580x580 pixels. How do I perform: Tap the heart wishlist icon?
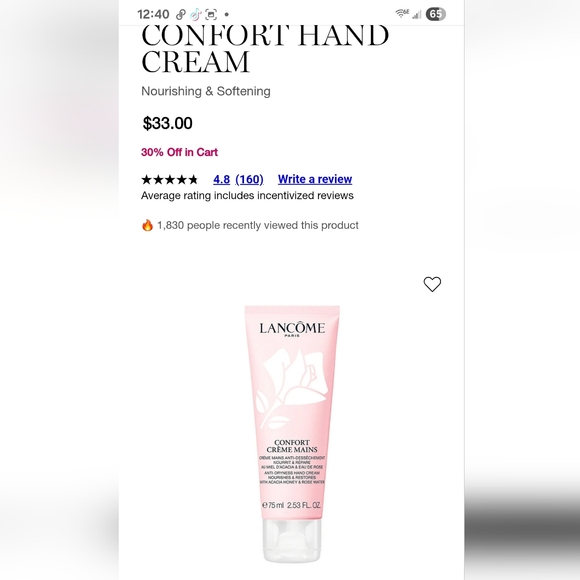432,284
